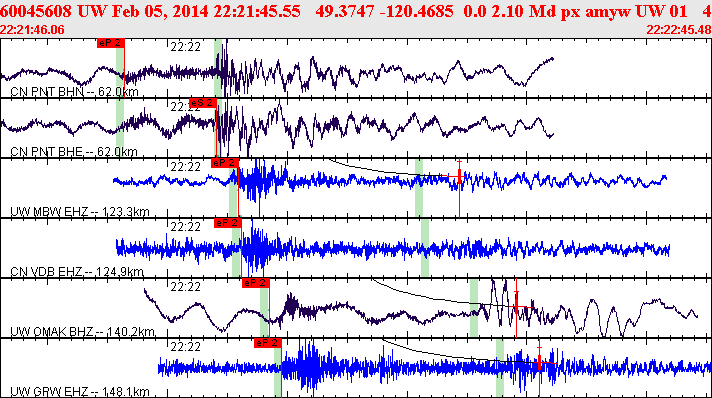This screenshot has height=398, width=712.
Task: Click the red coda duration marker on OMAK BHZ
Action: point(516,308)
